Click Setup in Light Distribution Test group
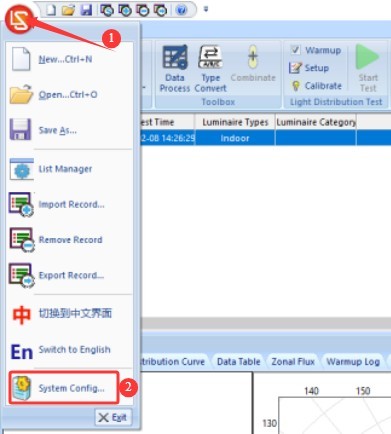The width and height of the screenshot is (391, 434). point(309,68)
